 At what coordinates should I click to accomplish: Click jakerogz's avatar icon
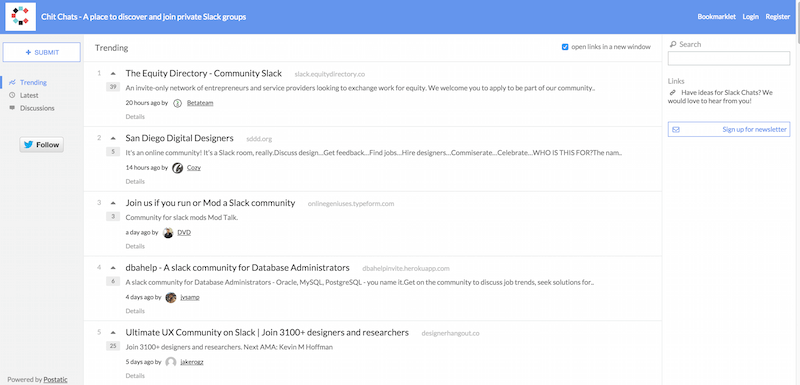(171, 362)
